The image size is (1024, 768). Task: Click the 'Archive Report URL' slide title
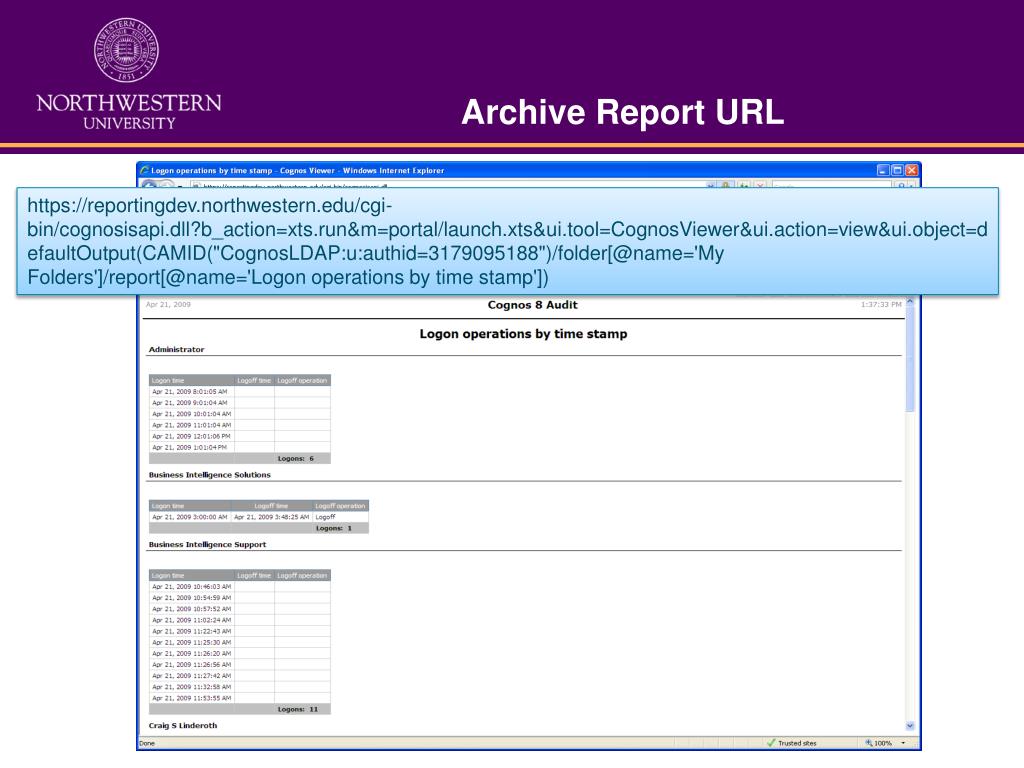click(622, 112)
